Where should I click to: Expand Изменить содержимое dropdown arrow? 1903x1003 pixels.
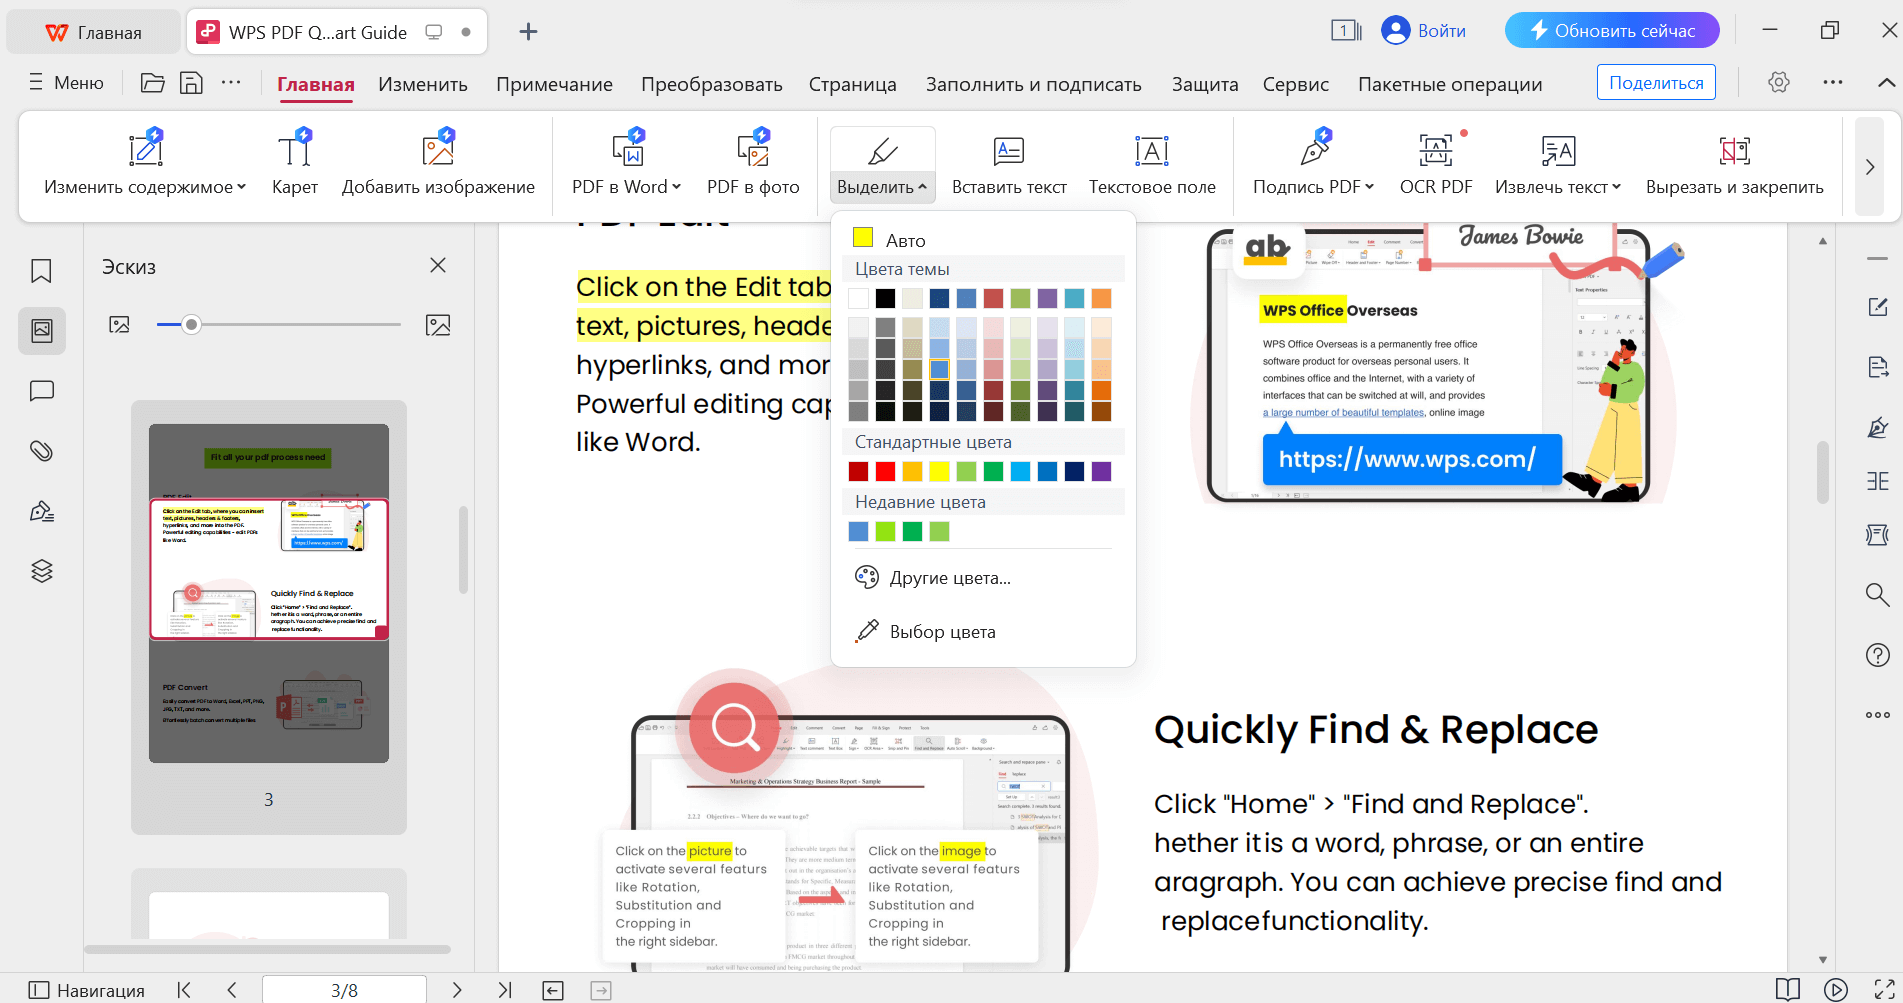point(242,187)
